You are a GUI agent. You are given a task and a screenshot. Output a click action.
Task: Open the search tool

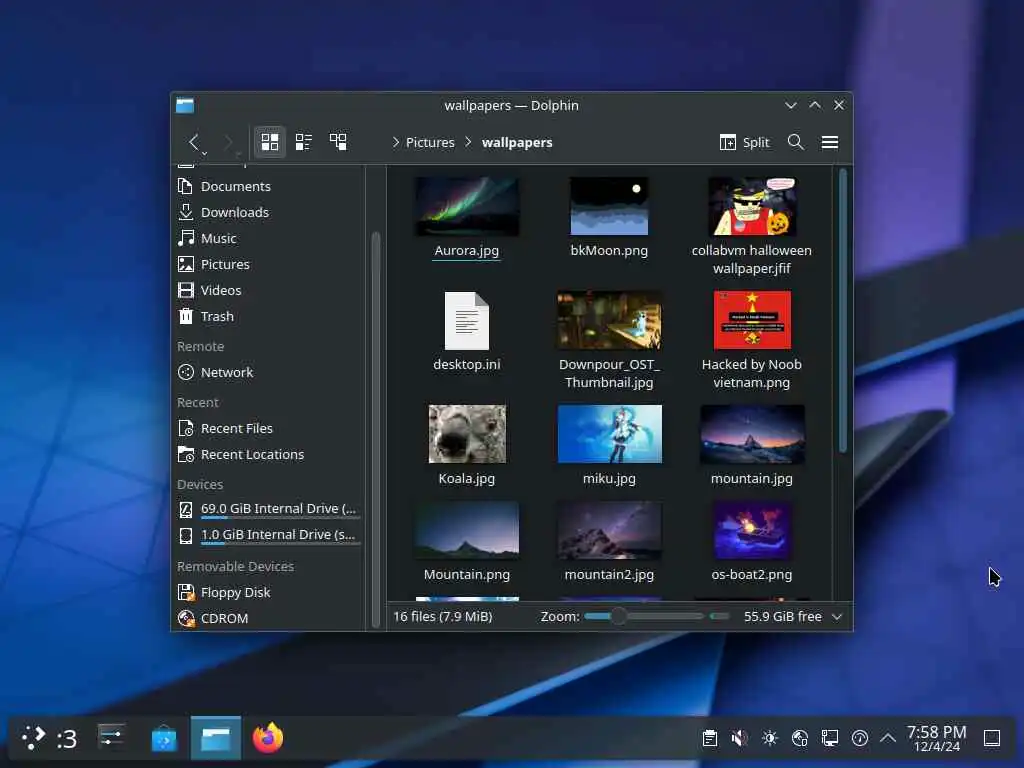click(795, 142)
